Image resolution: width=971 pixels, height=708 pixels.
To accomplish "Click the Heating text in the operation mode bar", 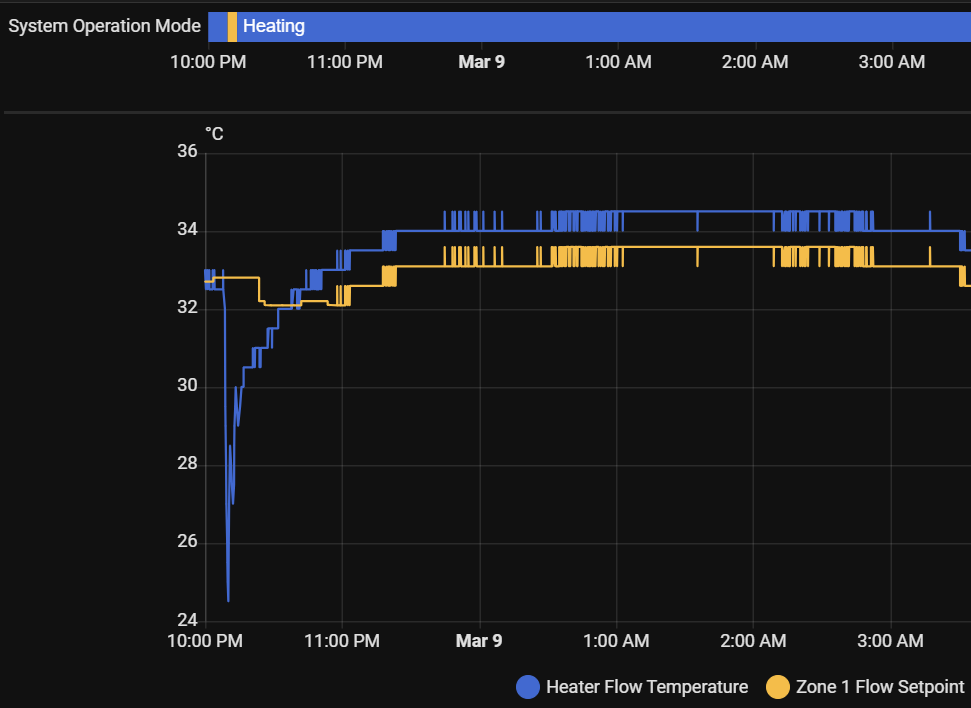I will (274, 26).
